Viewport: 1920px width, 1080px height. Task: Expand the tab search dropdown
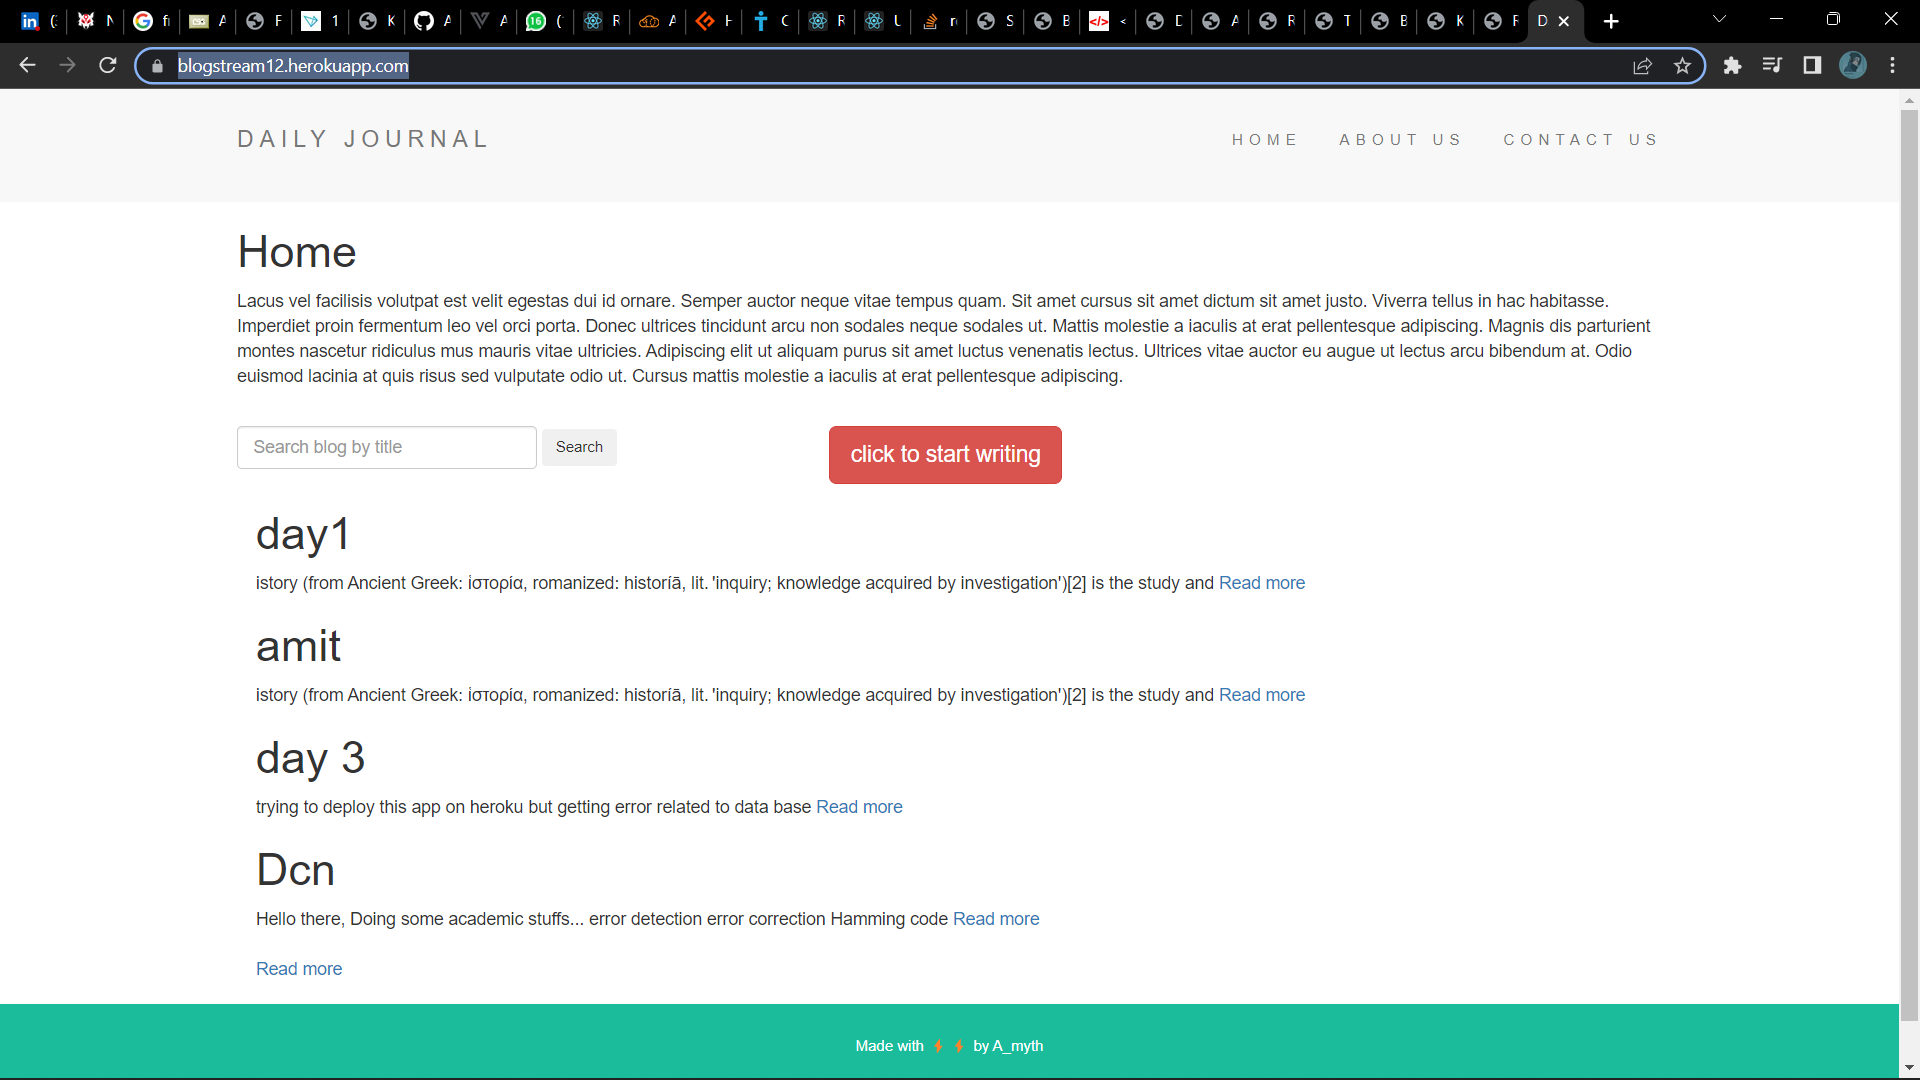(x=1719, y=20)
